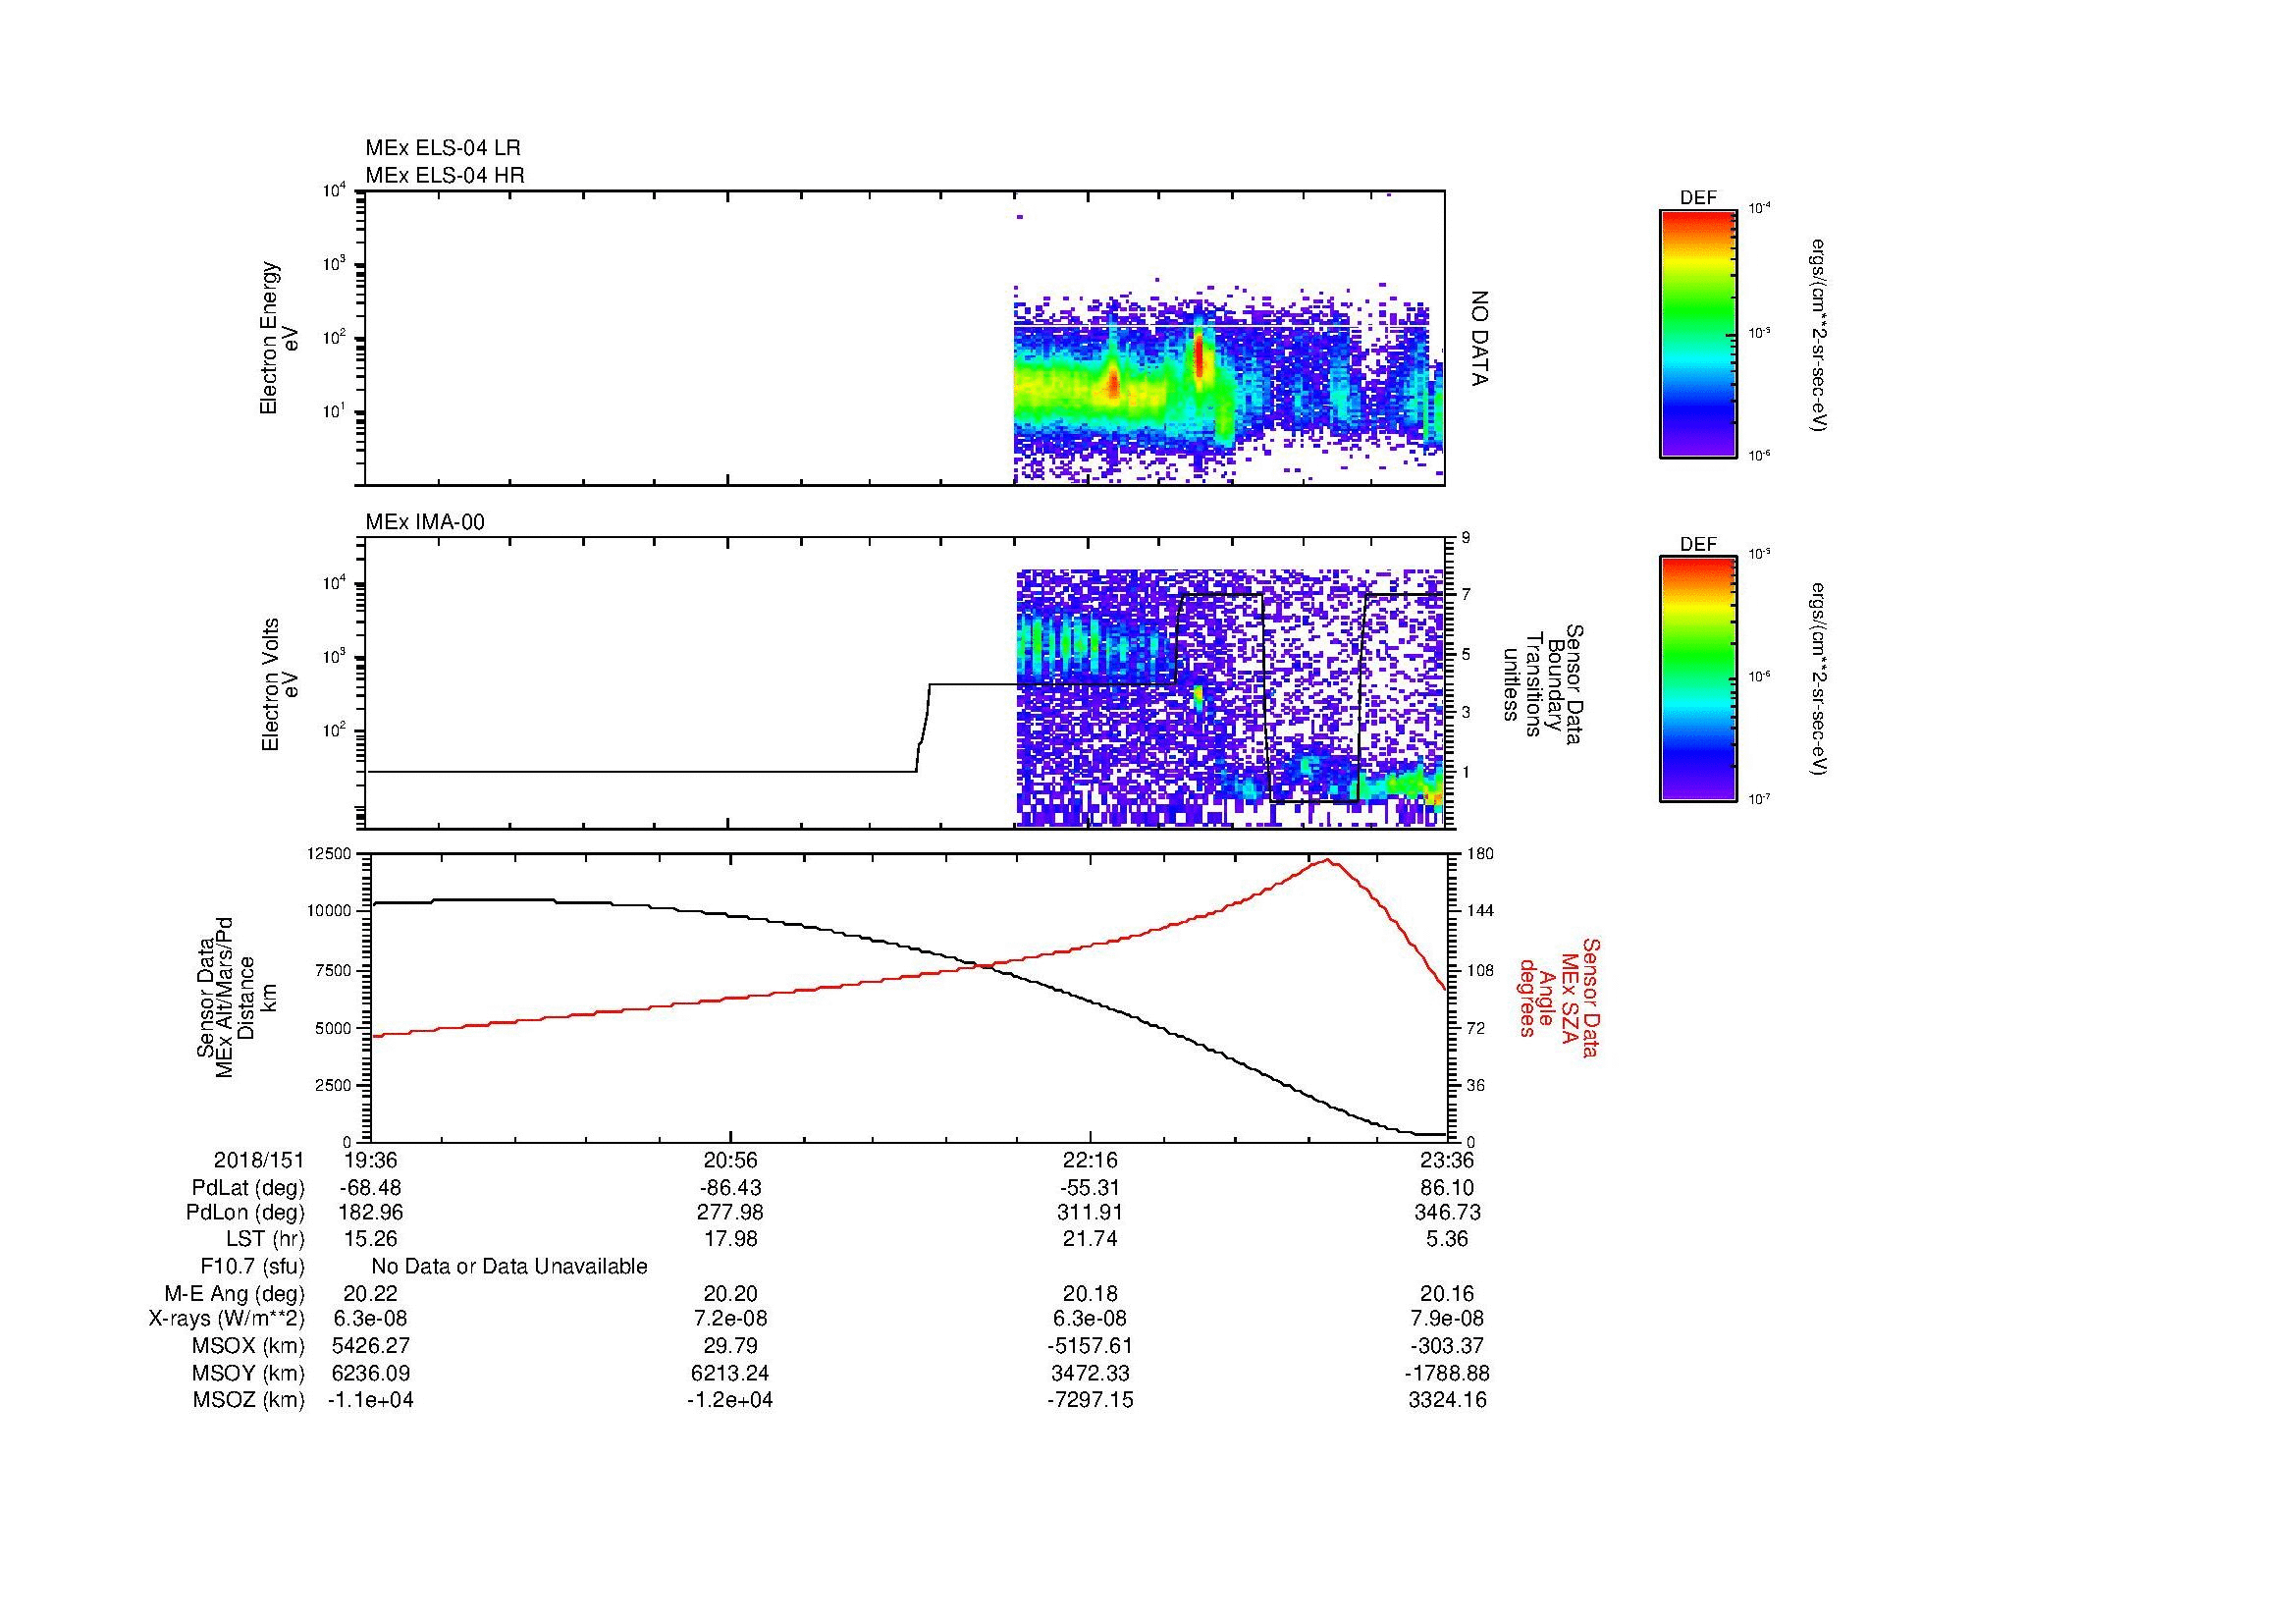Click the '19:36' time tick label
This screenshot has width=2296, height=1623.
coord(371,1160)
